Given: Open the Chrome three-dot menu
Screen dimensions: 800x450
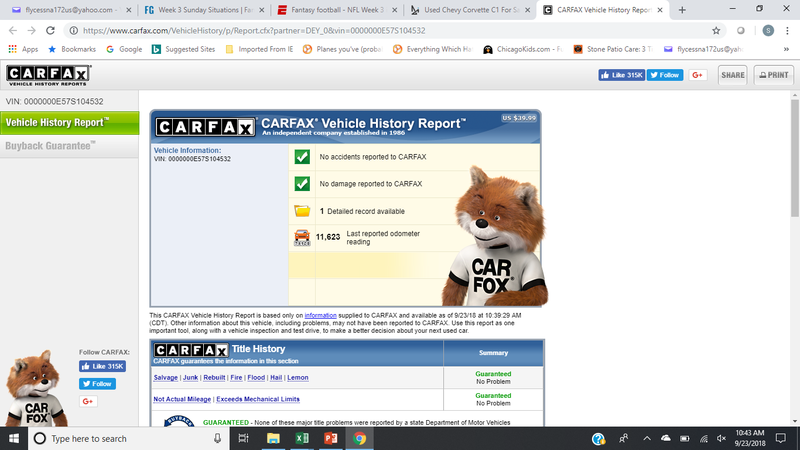Looking at the screenshot, I should pos(787,31).
